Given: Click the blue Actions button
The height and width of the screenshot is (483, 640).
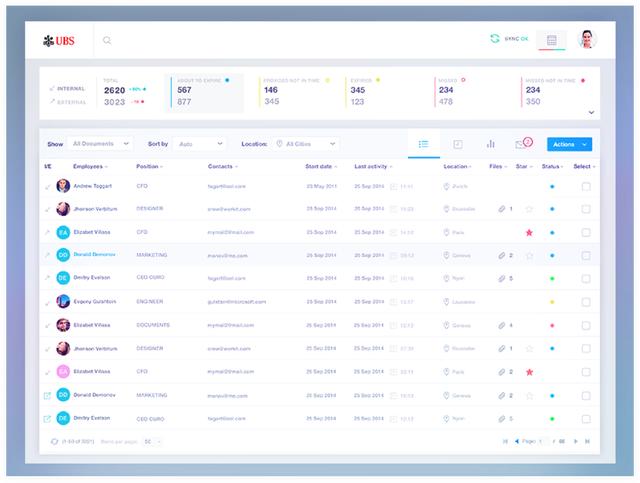Looking at the screenshot, I should (x=570, y=144).
